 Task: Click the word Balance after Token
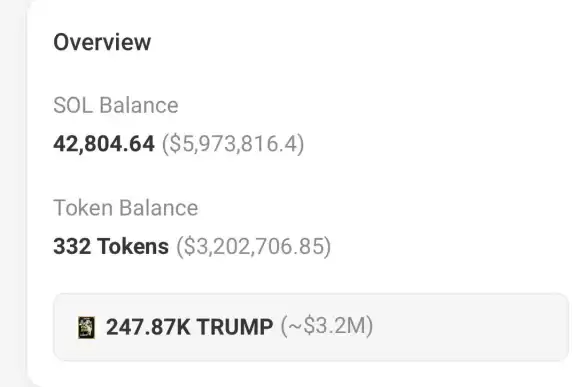tap(159, 208)
